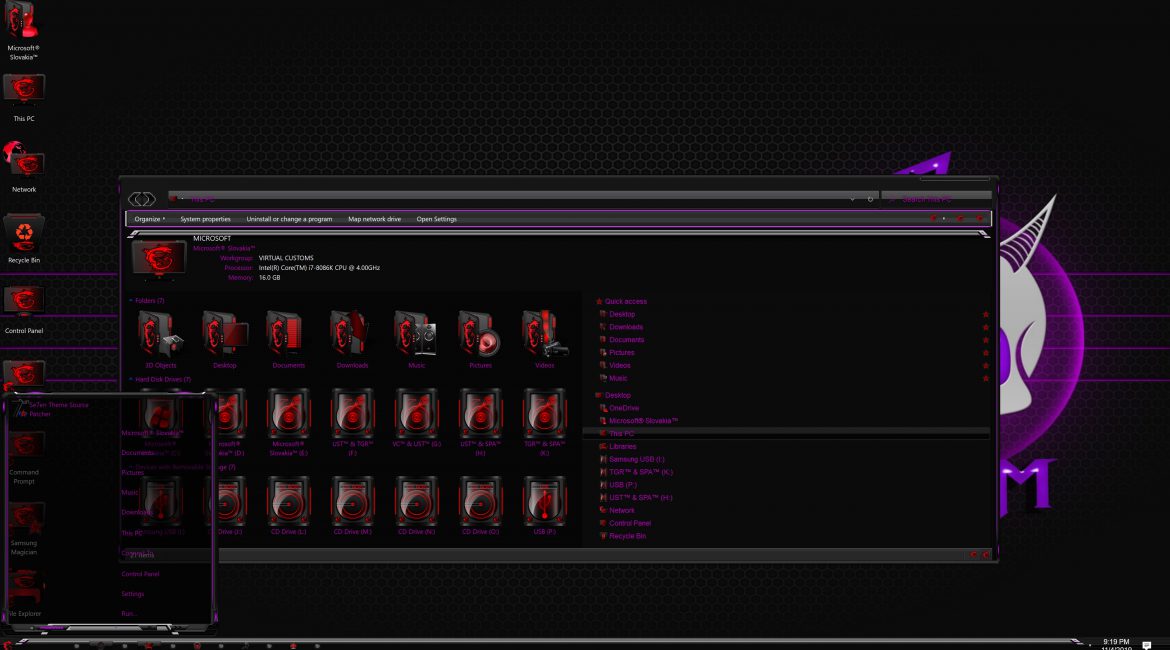The width and height of the screenshot is (1170, 650).
Task: Select the UST & SPA (H:) drive icon
Action: (480, 413)
